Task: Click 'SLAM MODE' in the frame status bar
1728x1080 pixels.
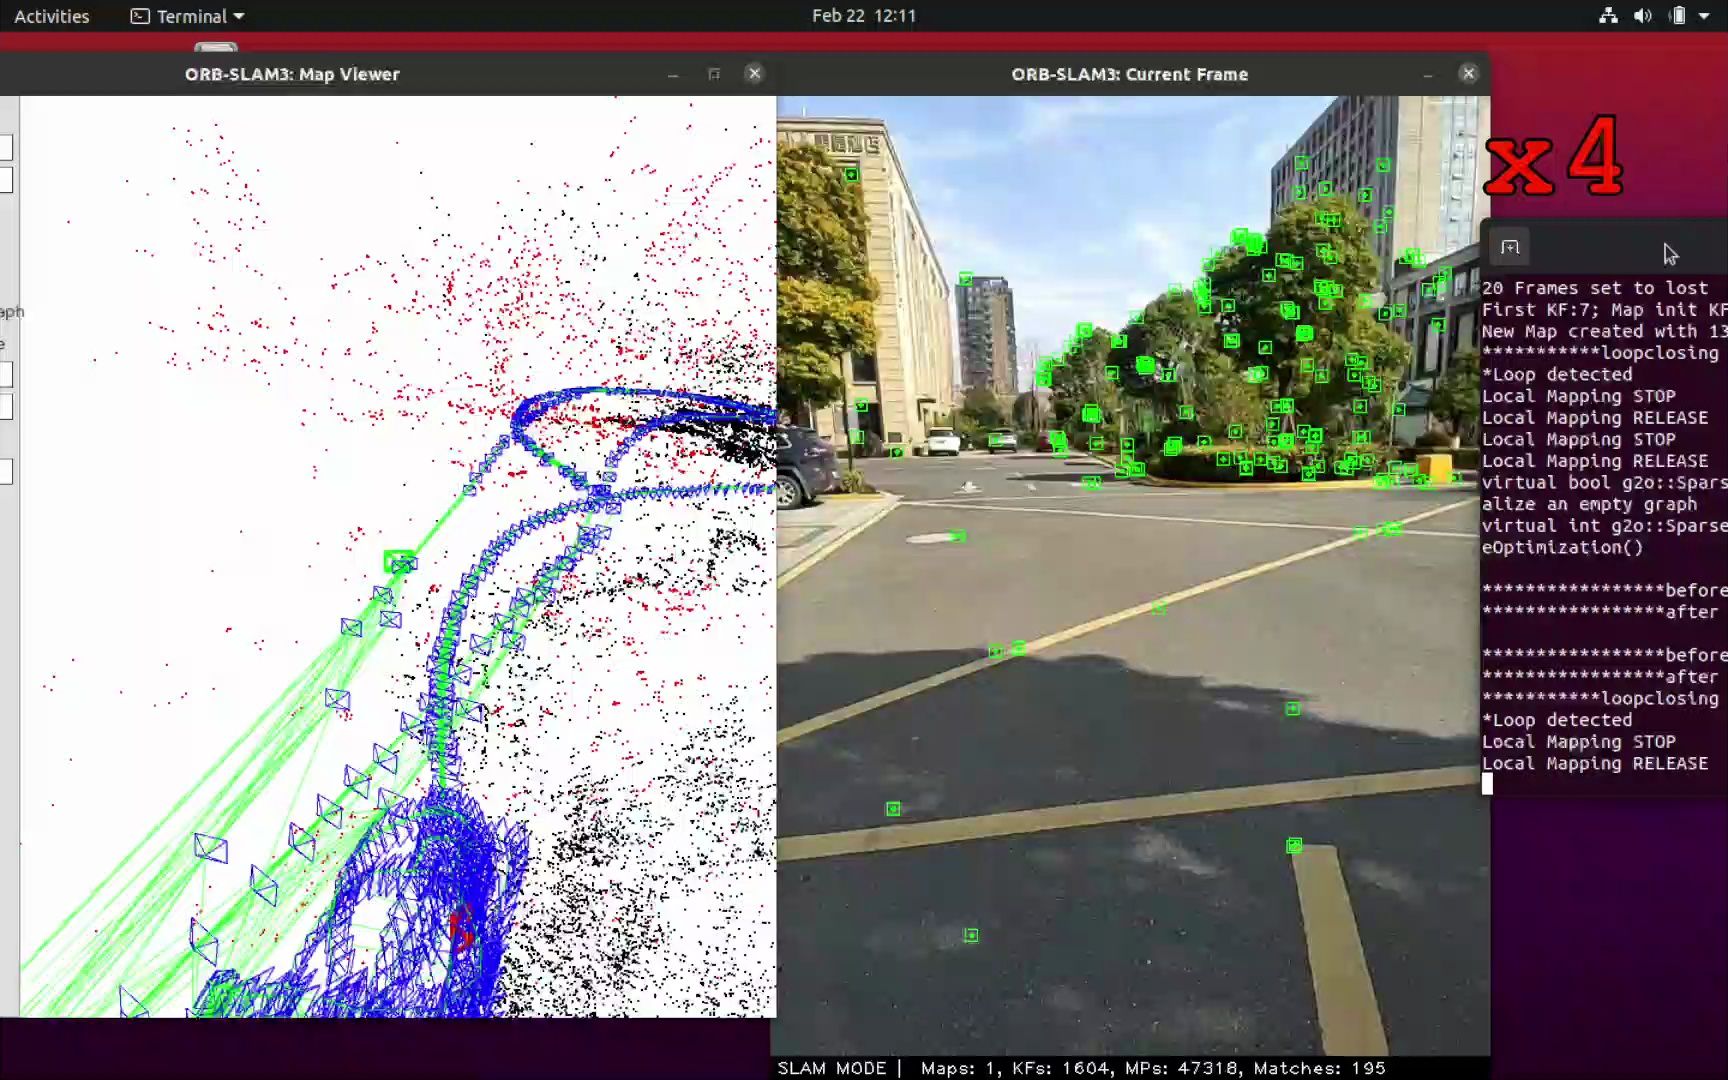Action: point(832,1068)
